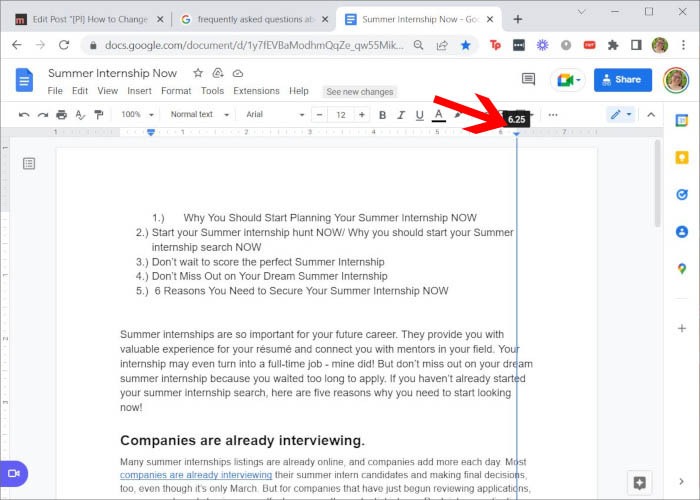Click the Get add-ons plus icon
The width and height of the screenshot is (700, 500).
pyautogui.click(x=682, y=329)
